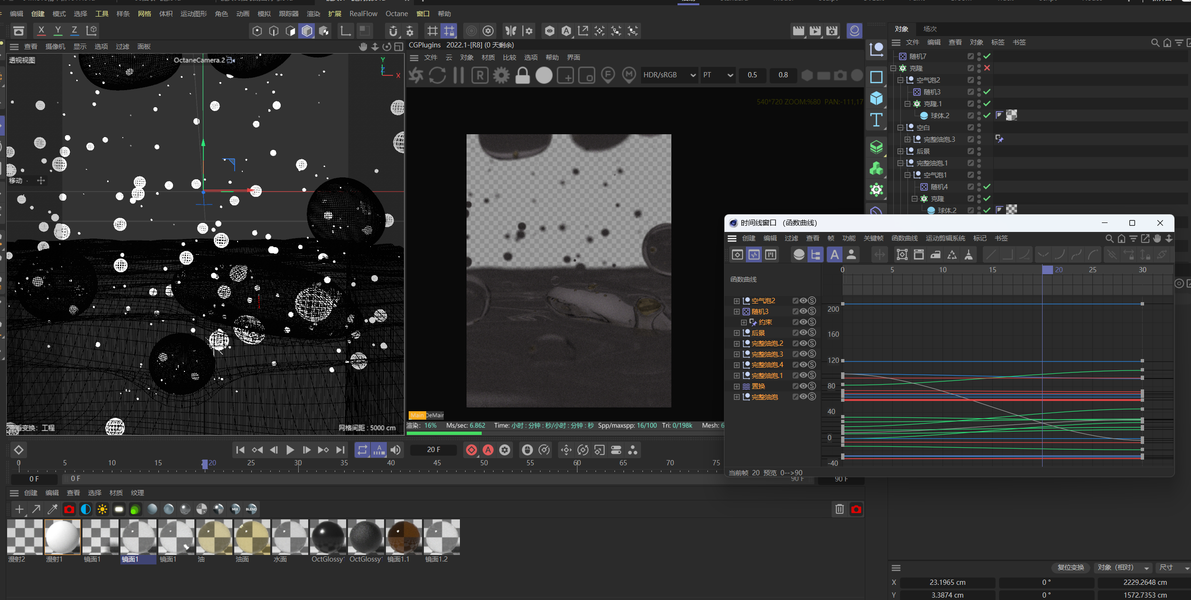Click the Octane lock resolution padlock icon
1191x600 pixels.
tap(522, 76)
